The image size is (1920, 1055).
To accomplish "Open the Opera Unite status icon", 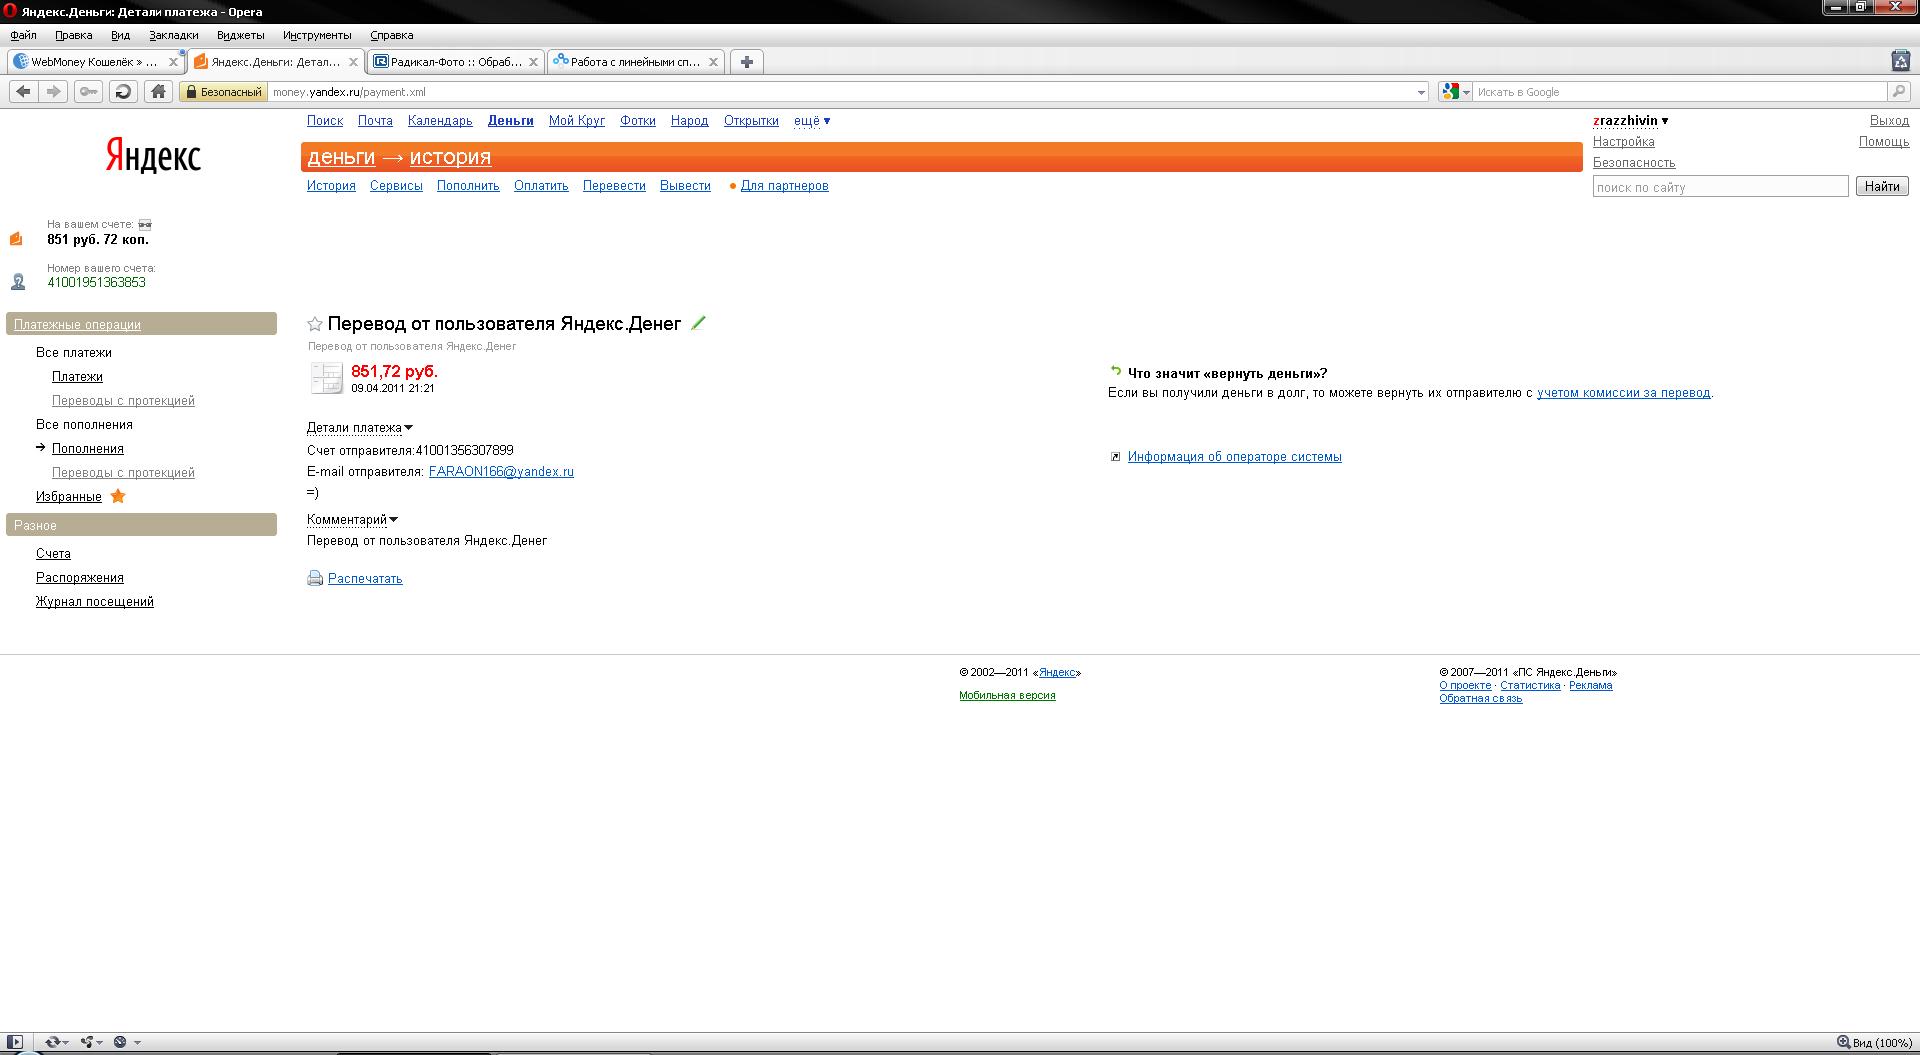I will (x=87, y=1042).
